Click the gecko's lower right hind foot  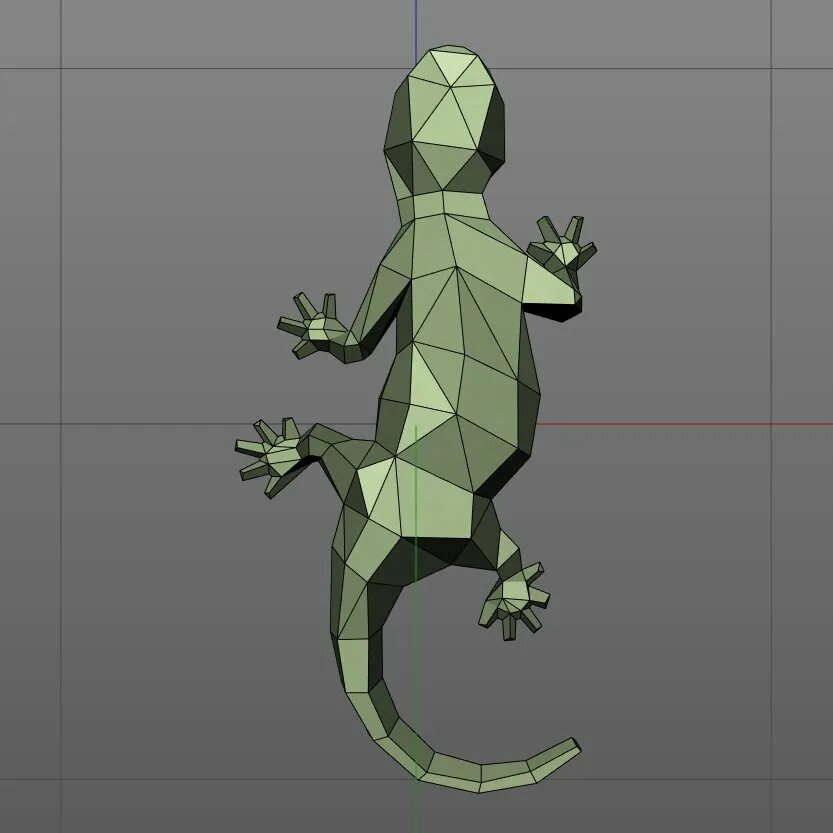pos(514,602)
